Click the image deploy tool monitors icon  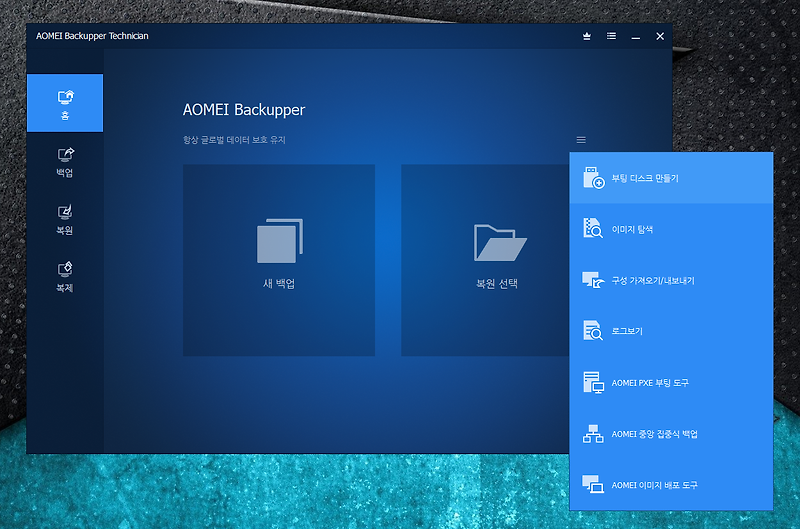coord(593,484)
